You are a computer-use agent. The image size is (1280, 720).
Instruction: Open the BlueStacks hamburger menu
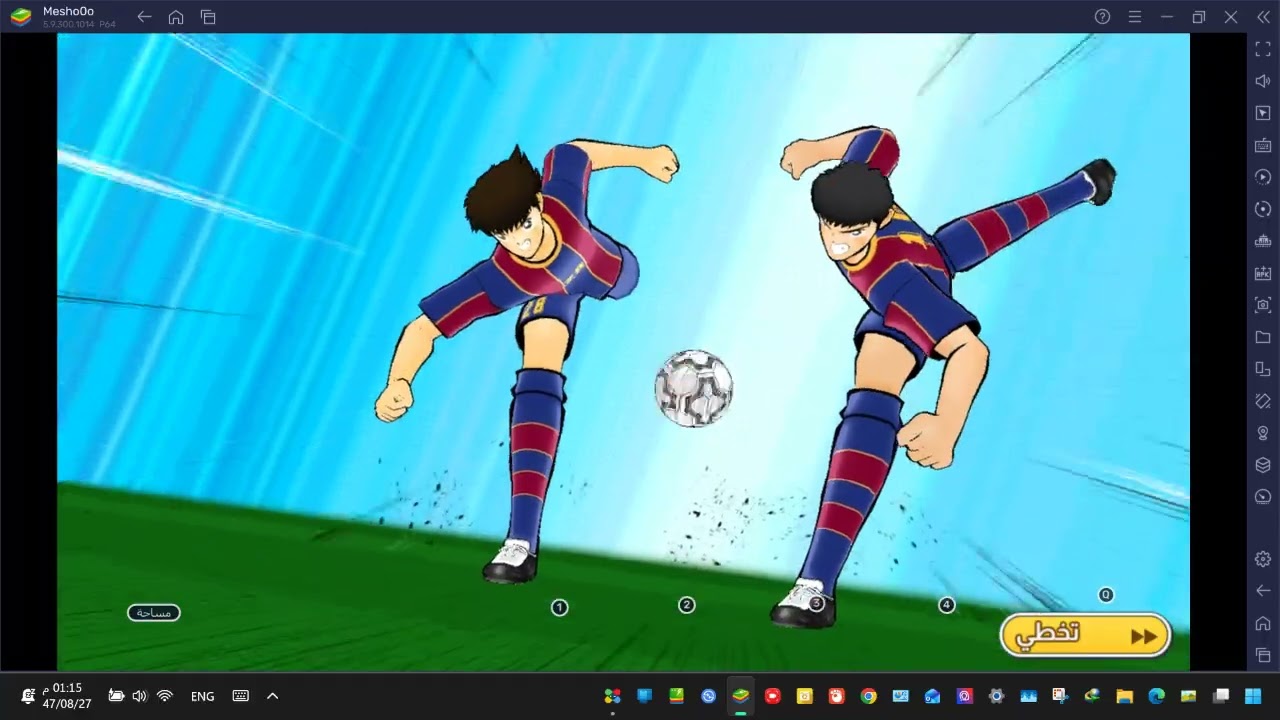(x=1134, y=17)
